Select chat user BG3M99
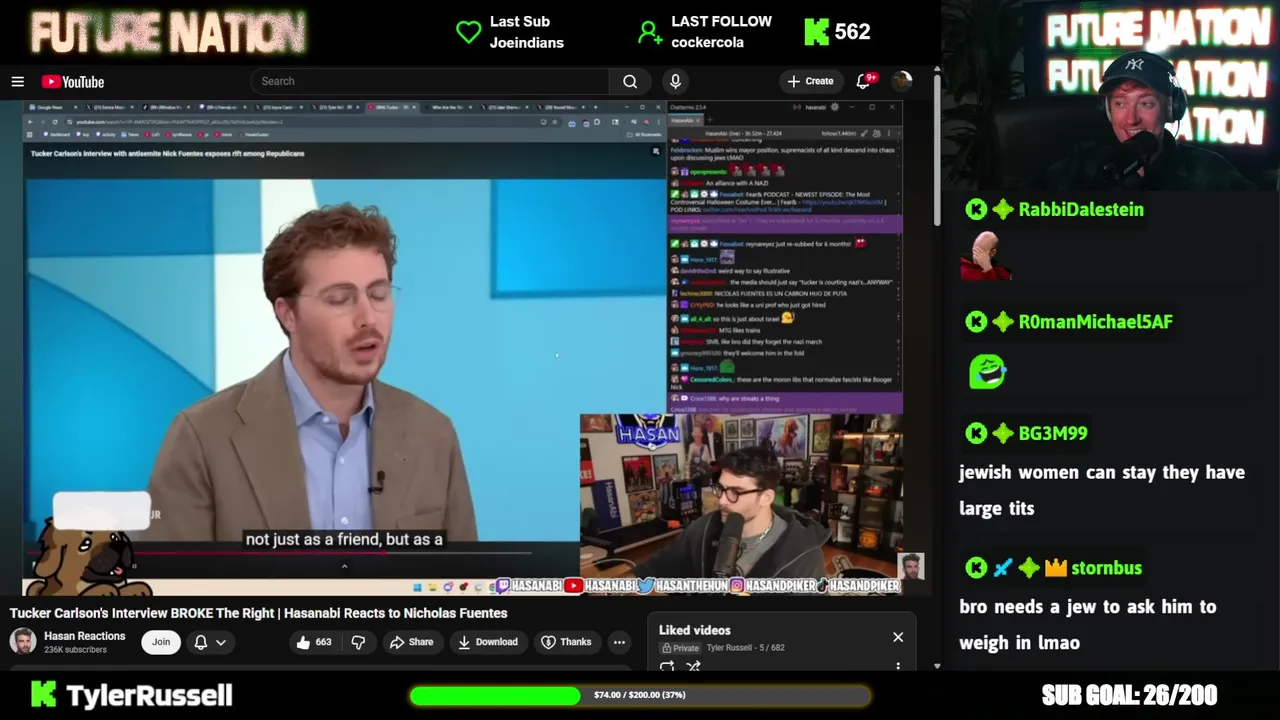The width and height of the screenshot is (1280, 720). (1052, 433)
